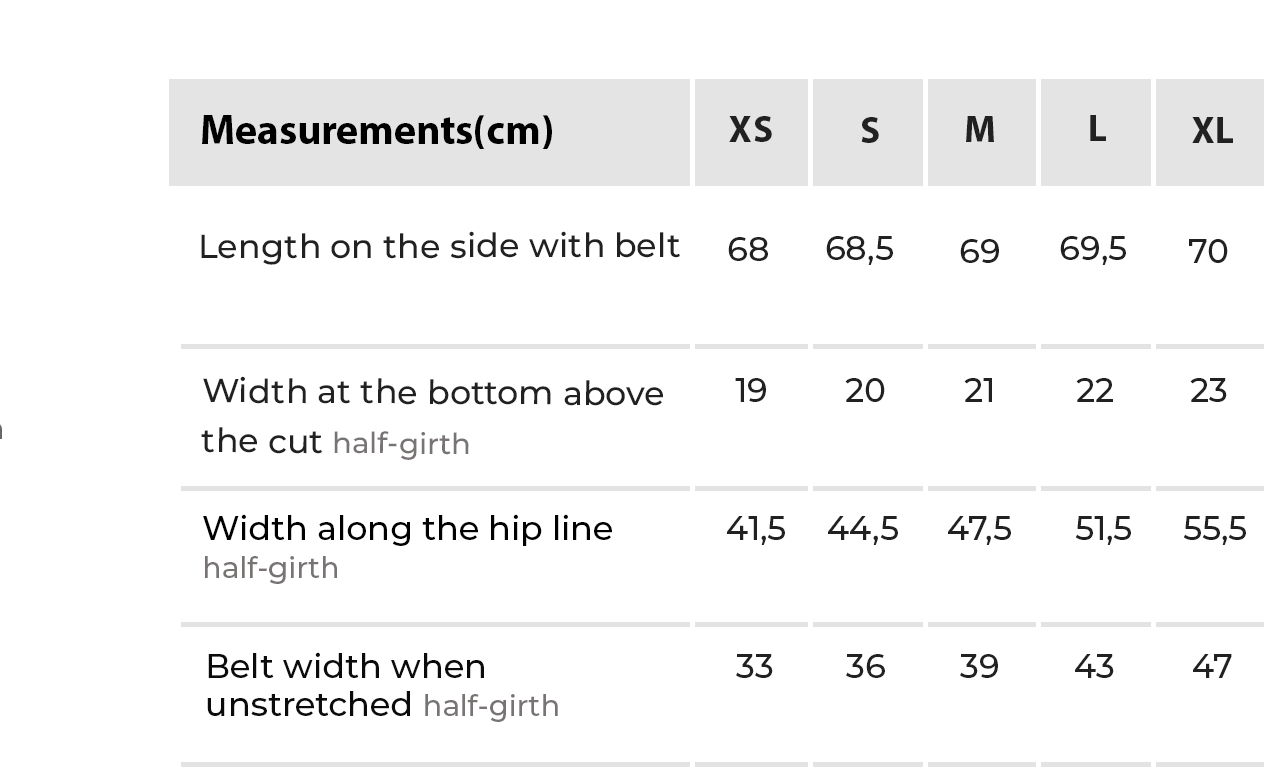Screen dimensions: 1269x772
Task: Click the S belt width value 36
Action: pyautogui.click(x=865, y=667)
